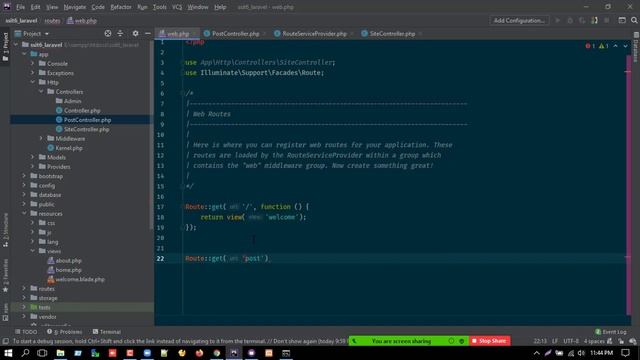Collapse the Controllers folder

[41, 91]
